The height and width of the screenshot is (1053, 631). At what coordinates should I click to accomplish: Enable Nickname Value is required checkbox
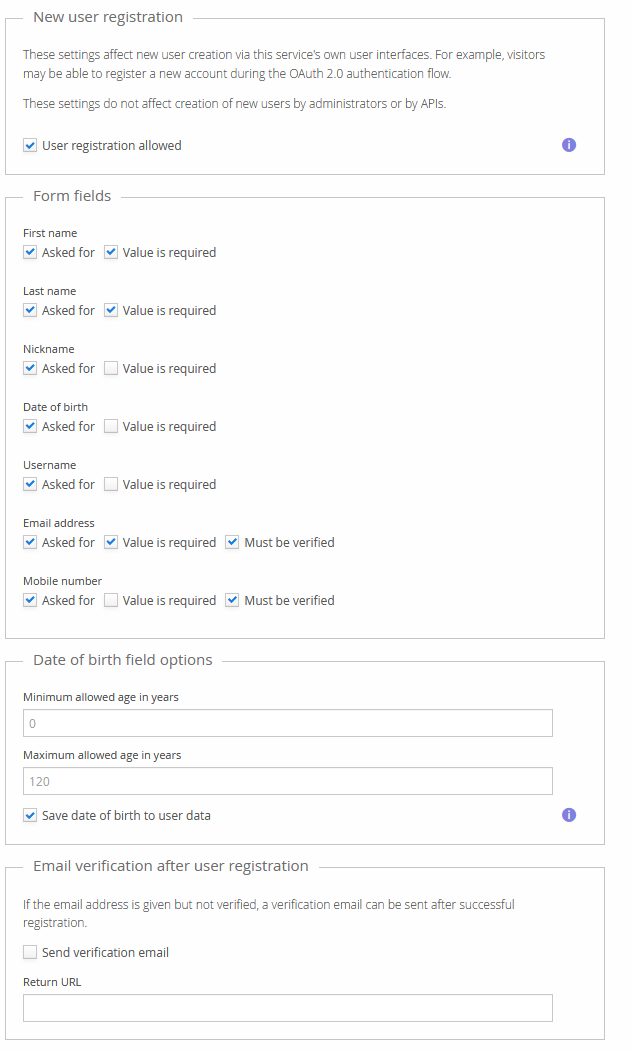click(x=111, y=368)
